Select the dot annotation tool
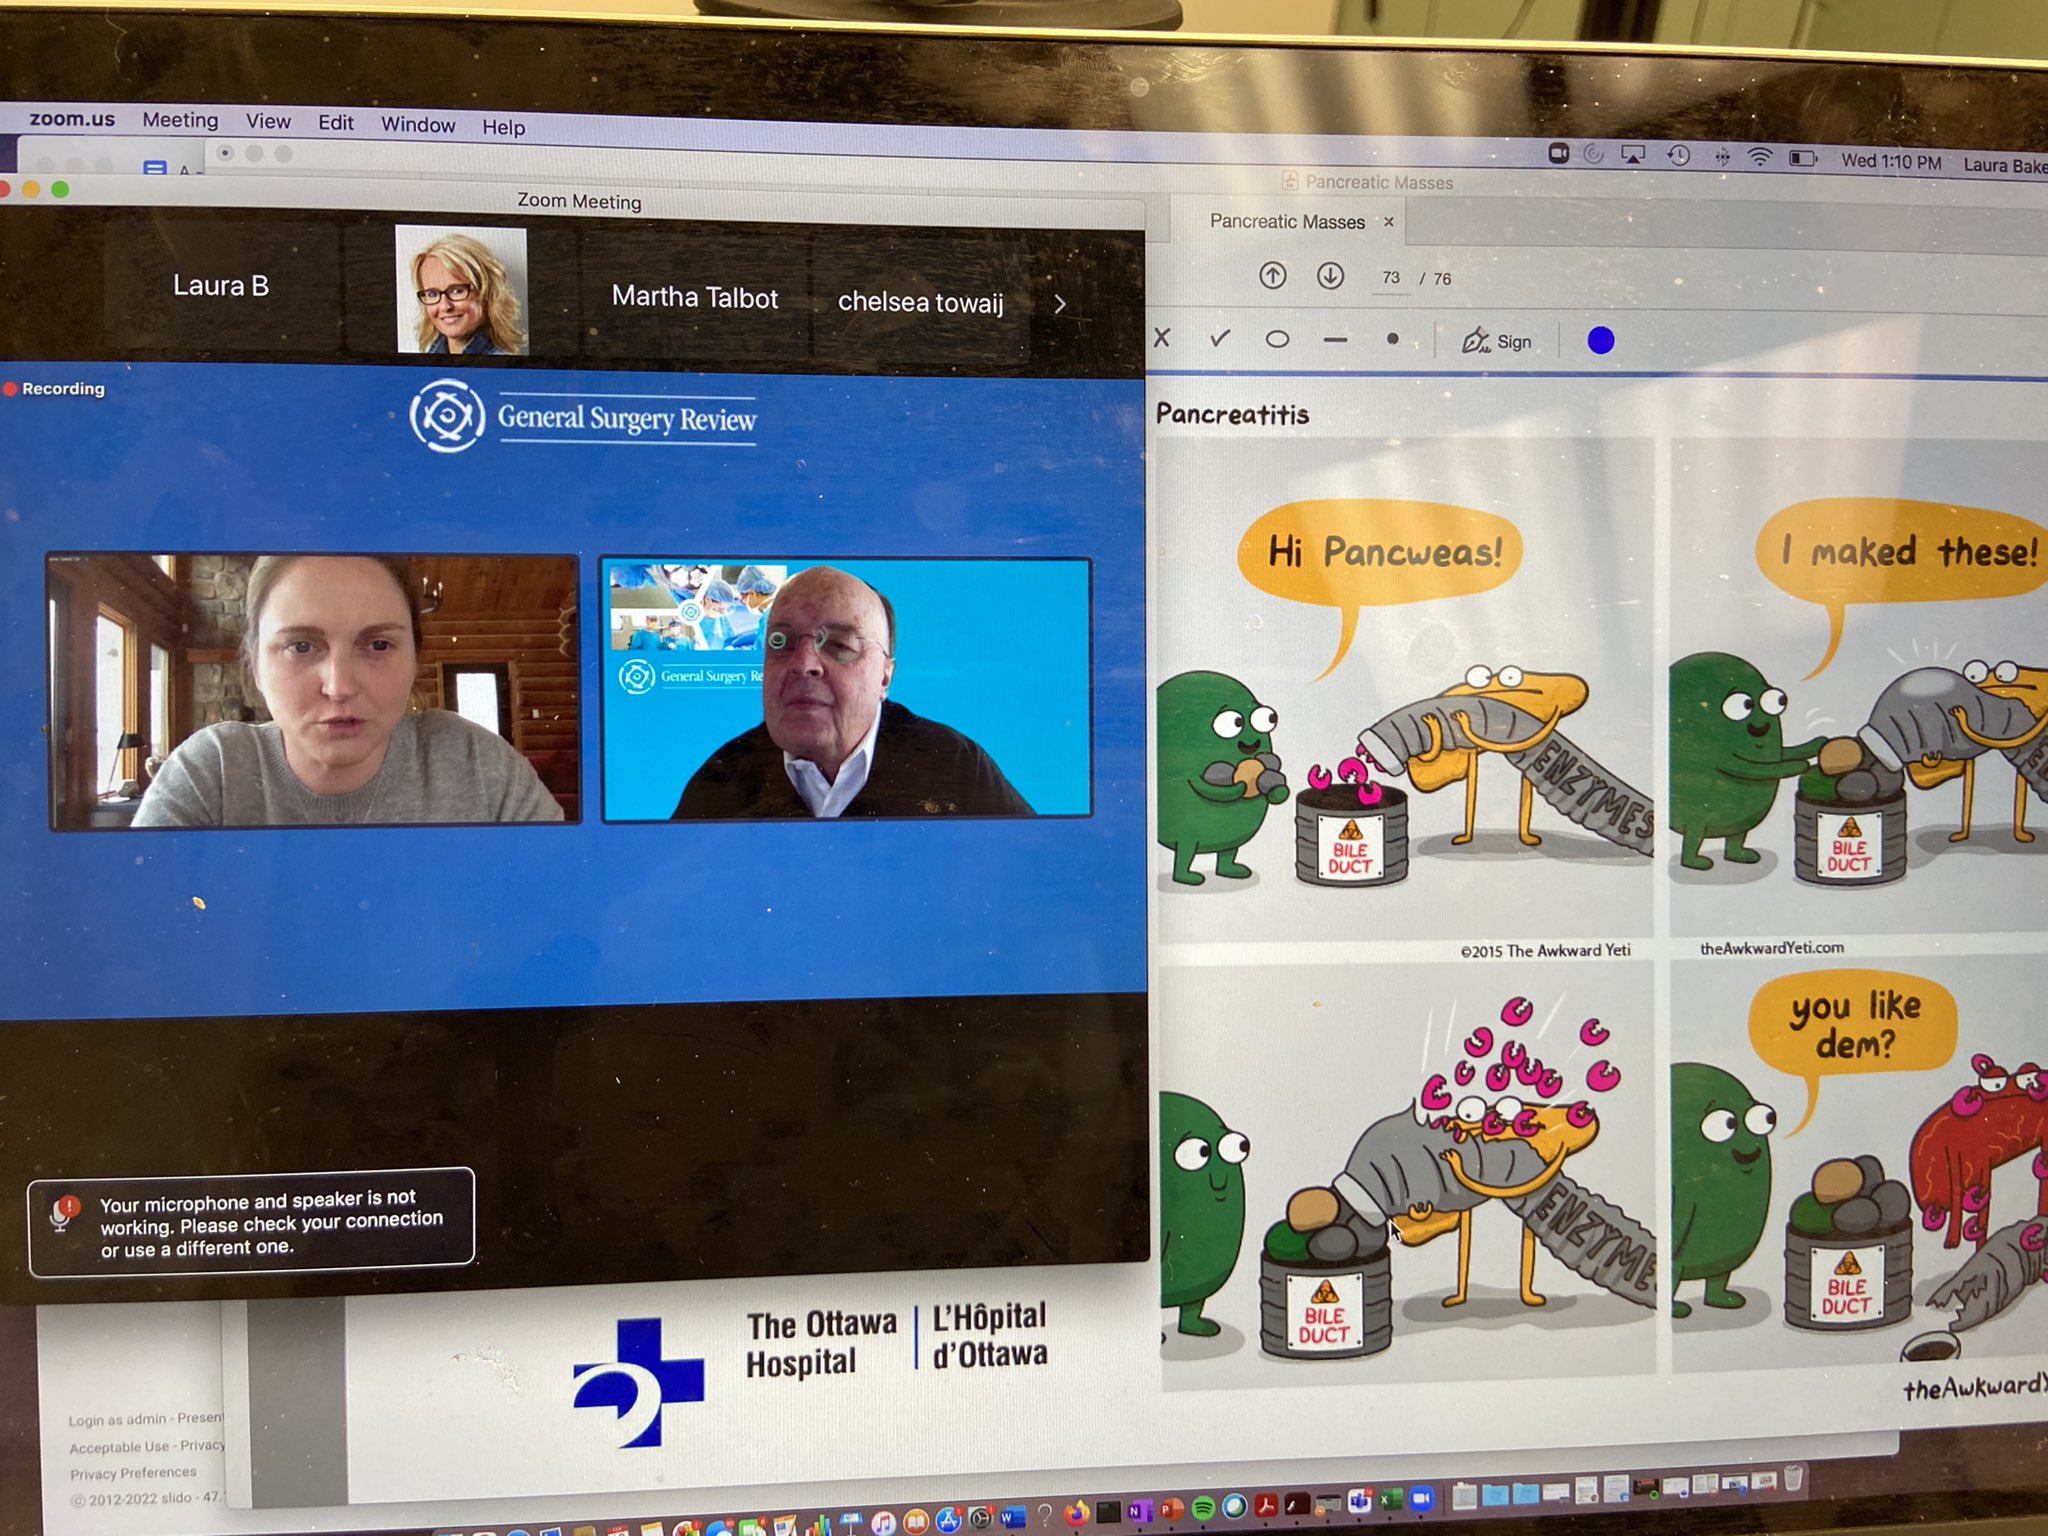 tap(1392, 339)
